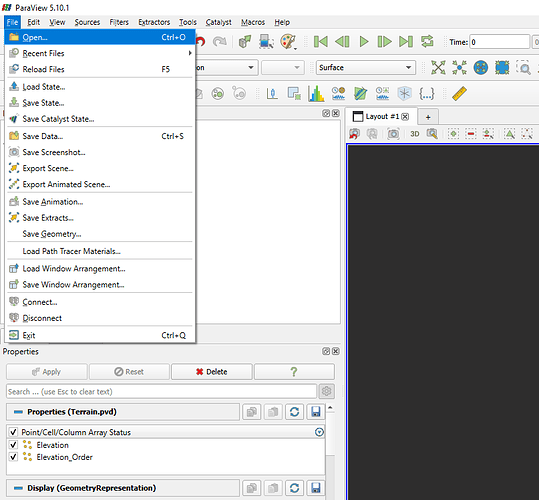This screenshot has width=539, height=500.
Task: Click the Time value input field
Action: [x=499, y=42]
